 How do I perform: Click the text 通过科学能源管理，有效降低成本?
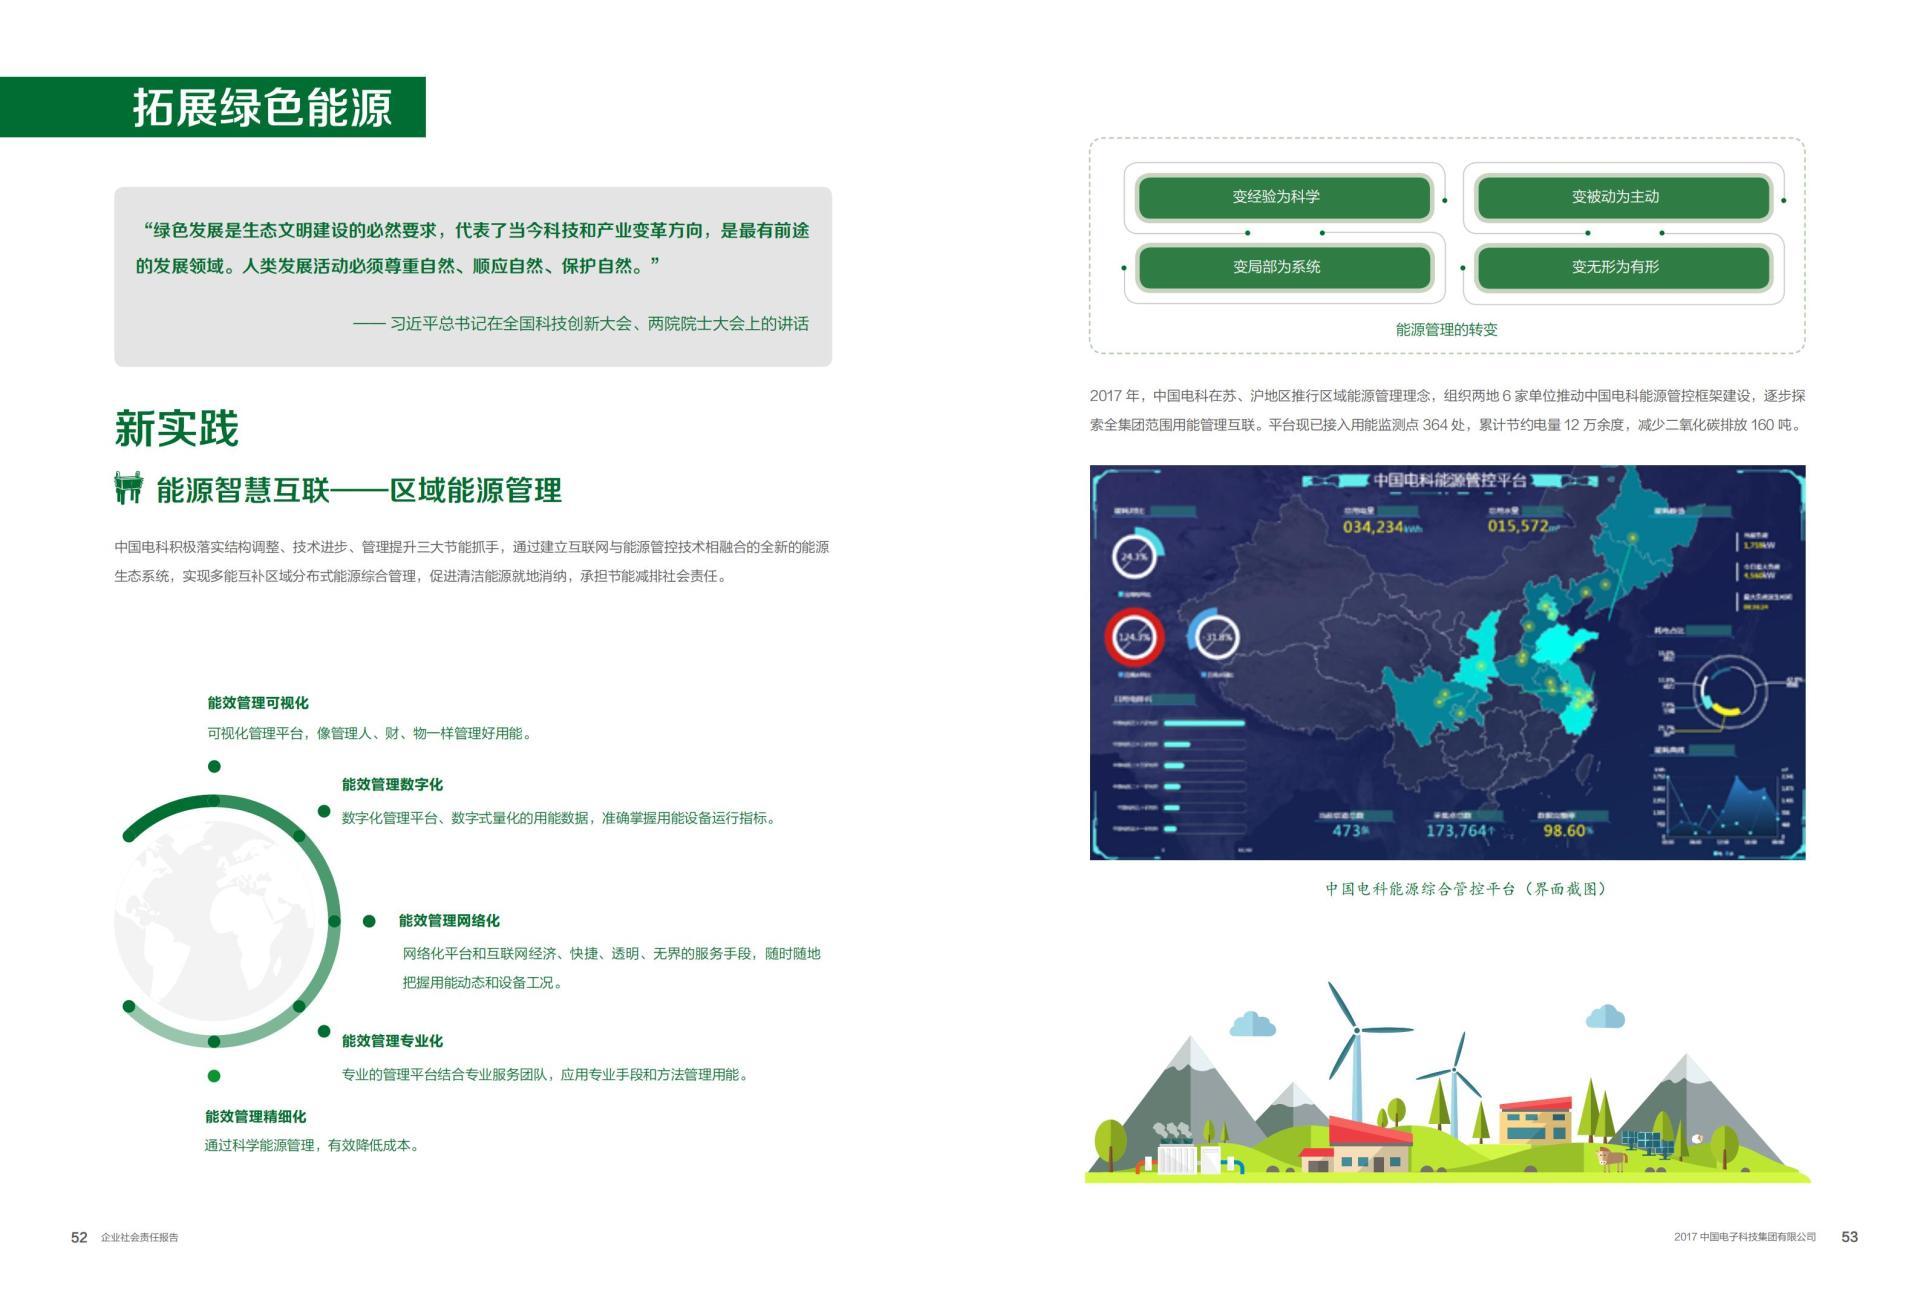[312, 1146]
